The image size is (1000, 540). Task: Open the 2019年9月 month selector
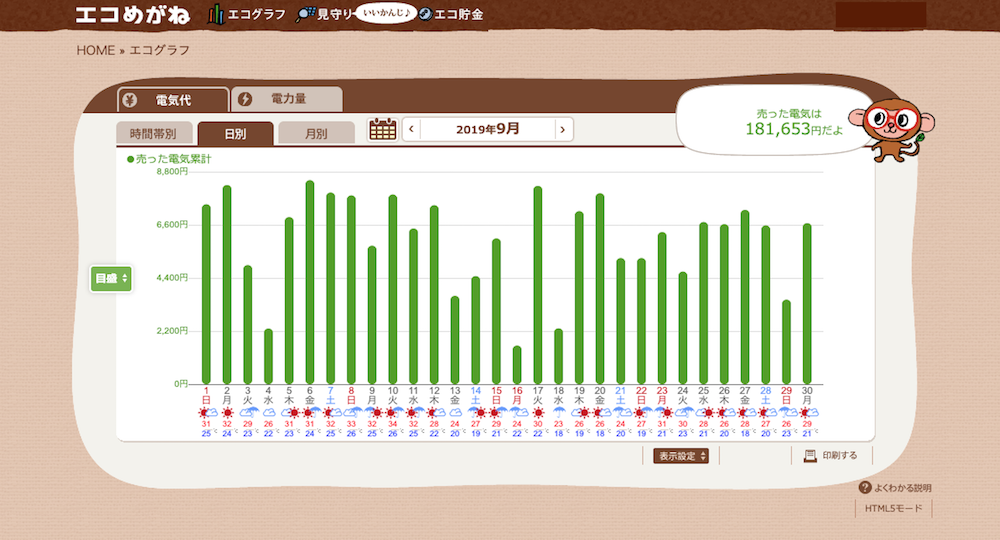[x=487, y=129]
